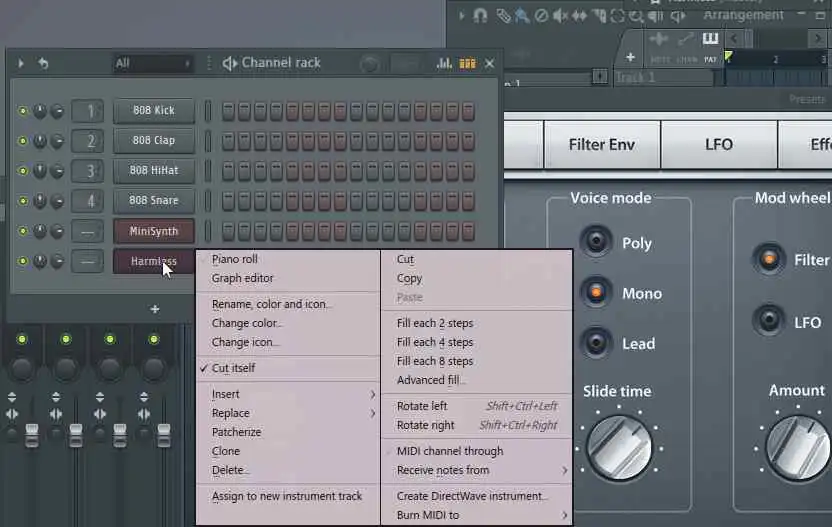This screenshot has width=832, height=527.
Task: Choose Piano roll from context menu
Action: pyautogui.click(x=288, y=259)
